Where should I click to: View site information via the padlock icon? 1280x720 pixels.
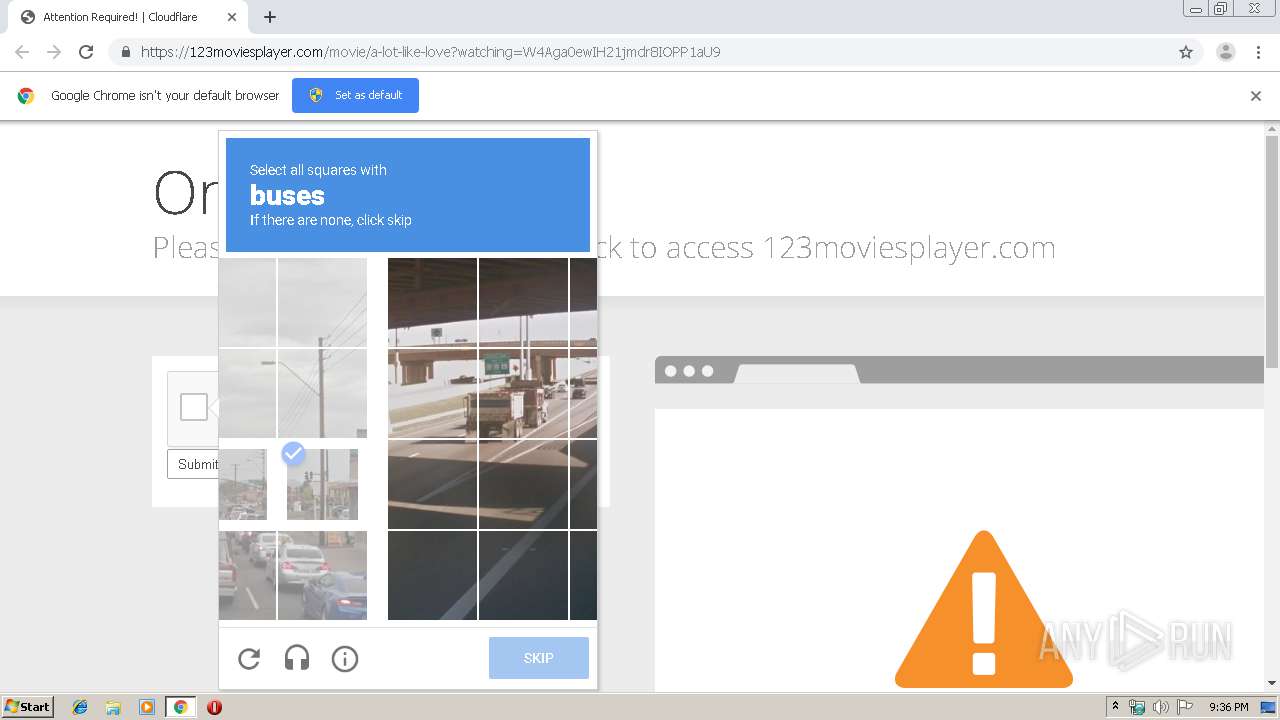(x=126, y=52)
